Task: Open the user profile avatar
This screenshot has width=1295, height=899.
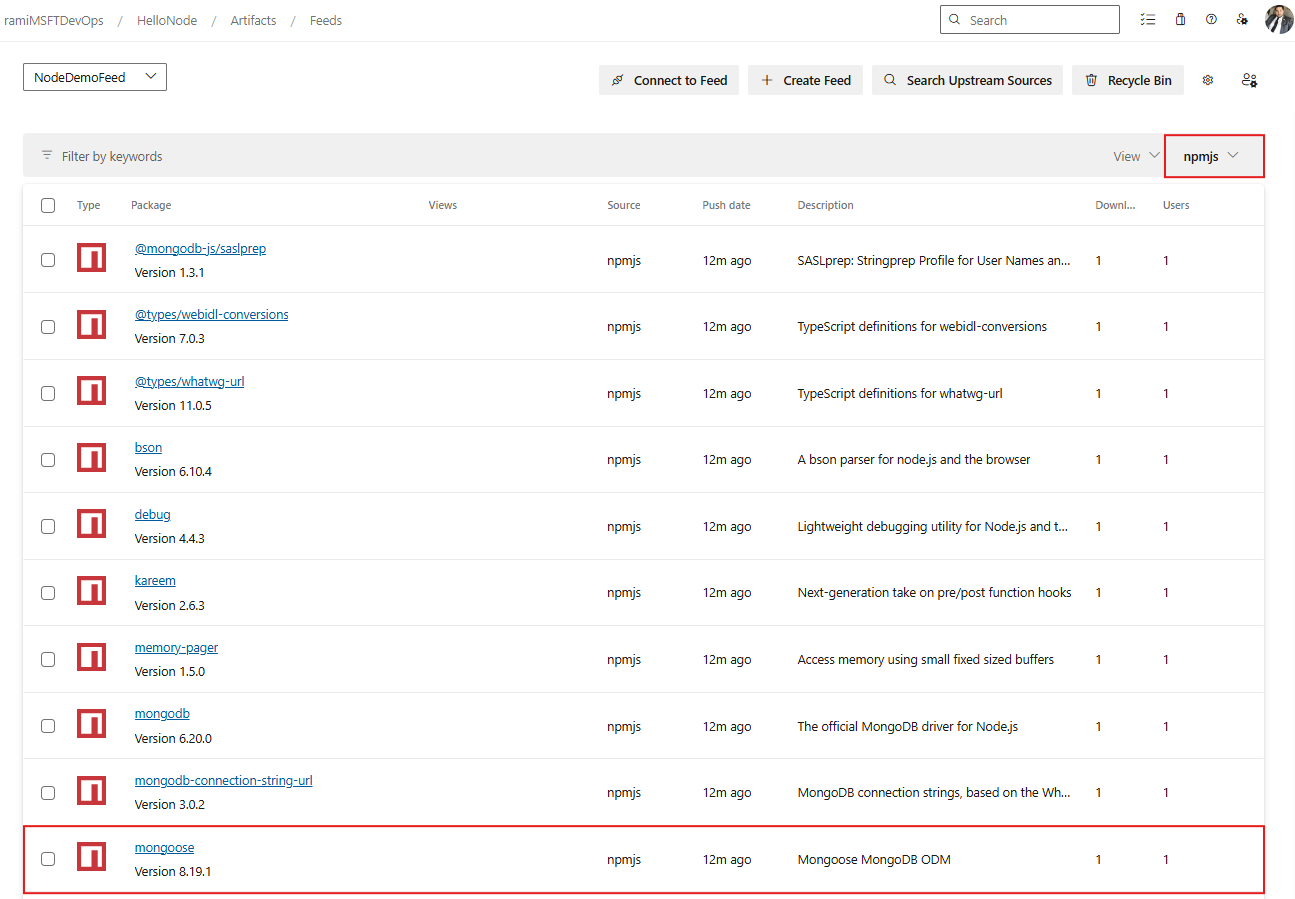Action: (1278, 20)
